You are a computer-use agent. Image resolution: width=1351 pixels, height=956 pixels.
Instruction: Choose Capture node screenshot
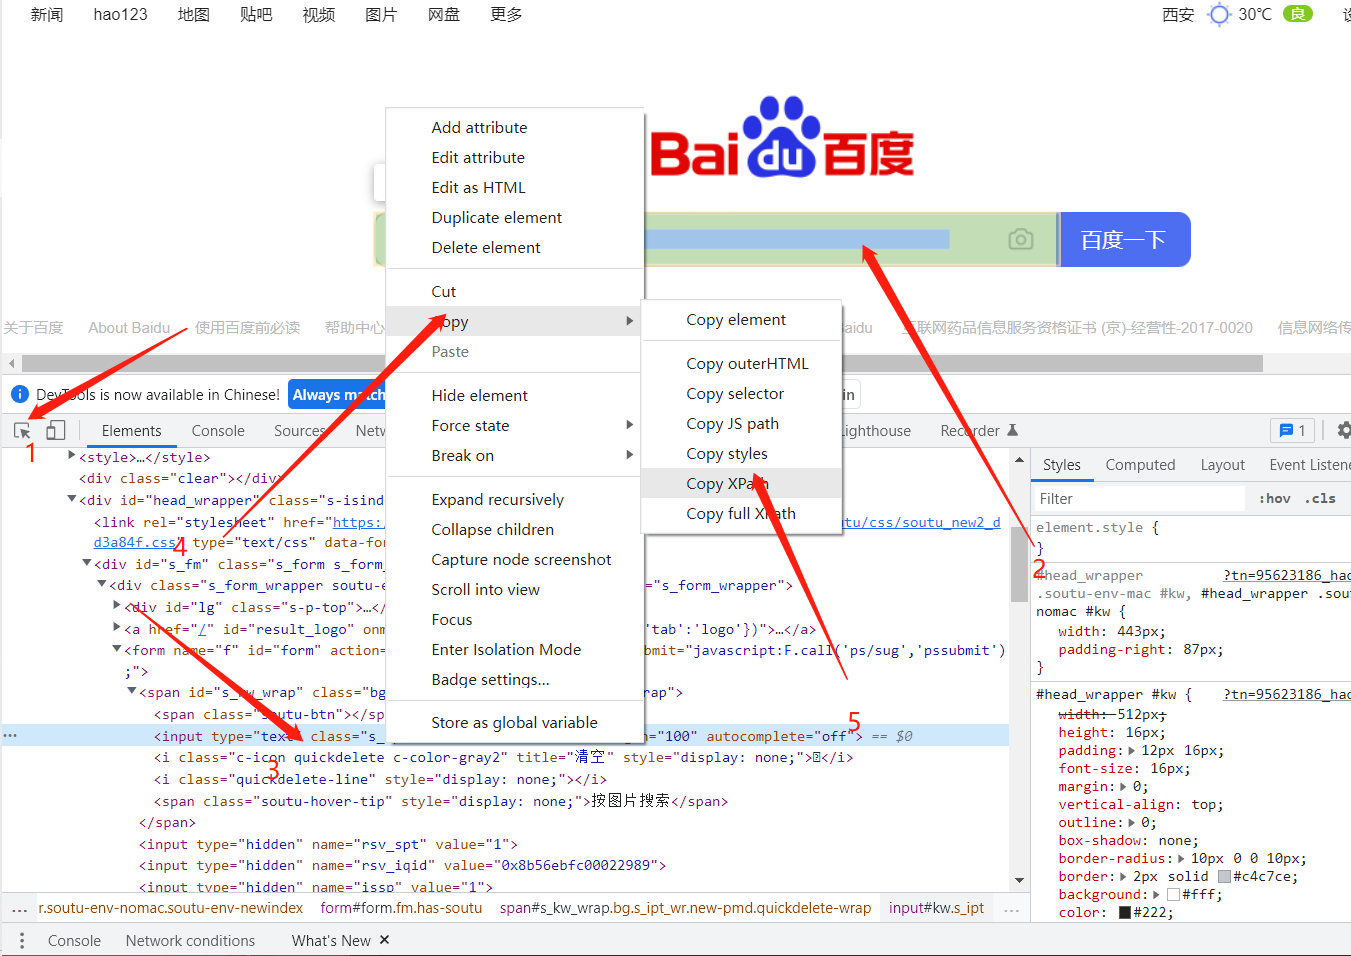coord(515,559)
